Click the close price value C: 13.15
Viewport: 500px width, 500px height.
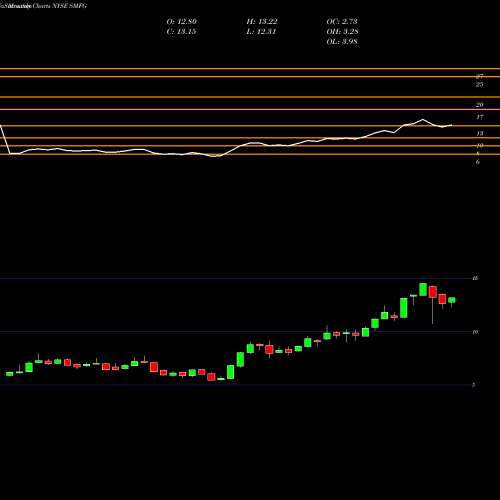(181, 32)
